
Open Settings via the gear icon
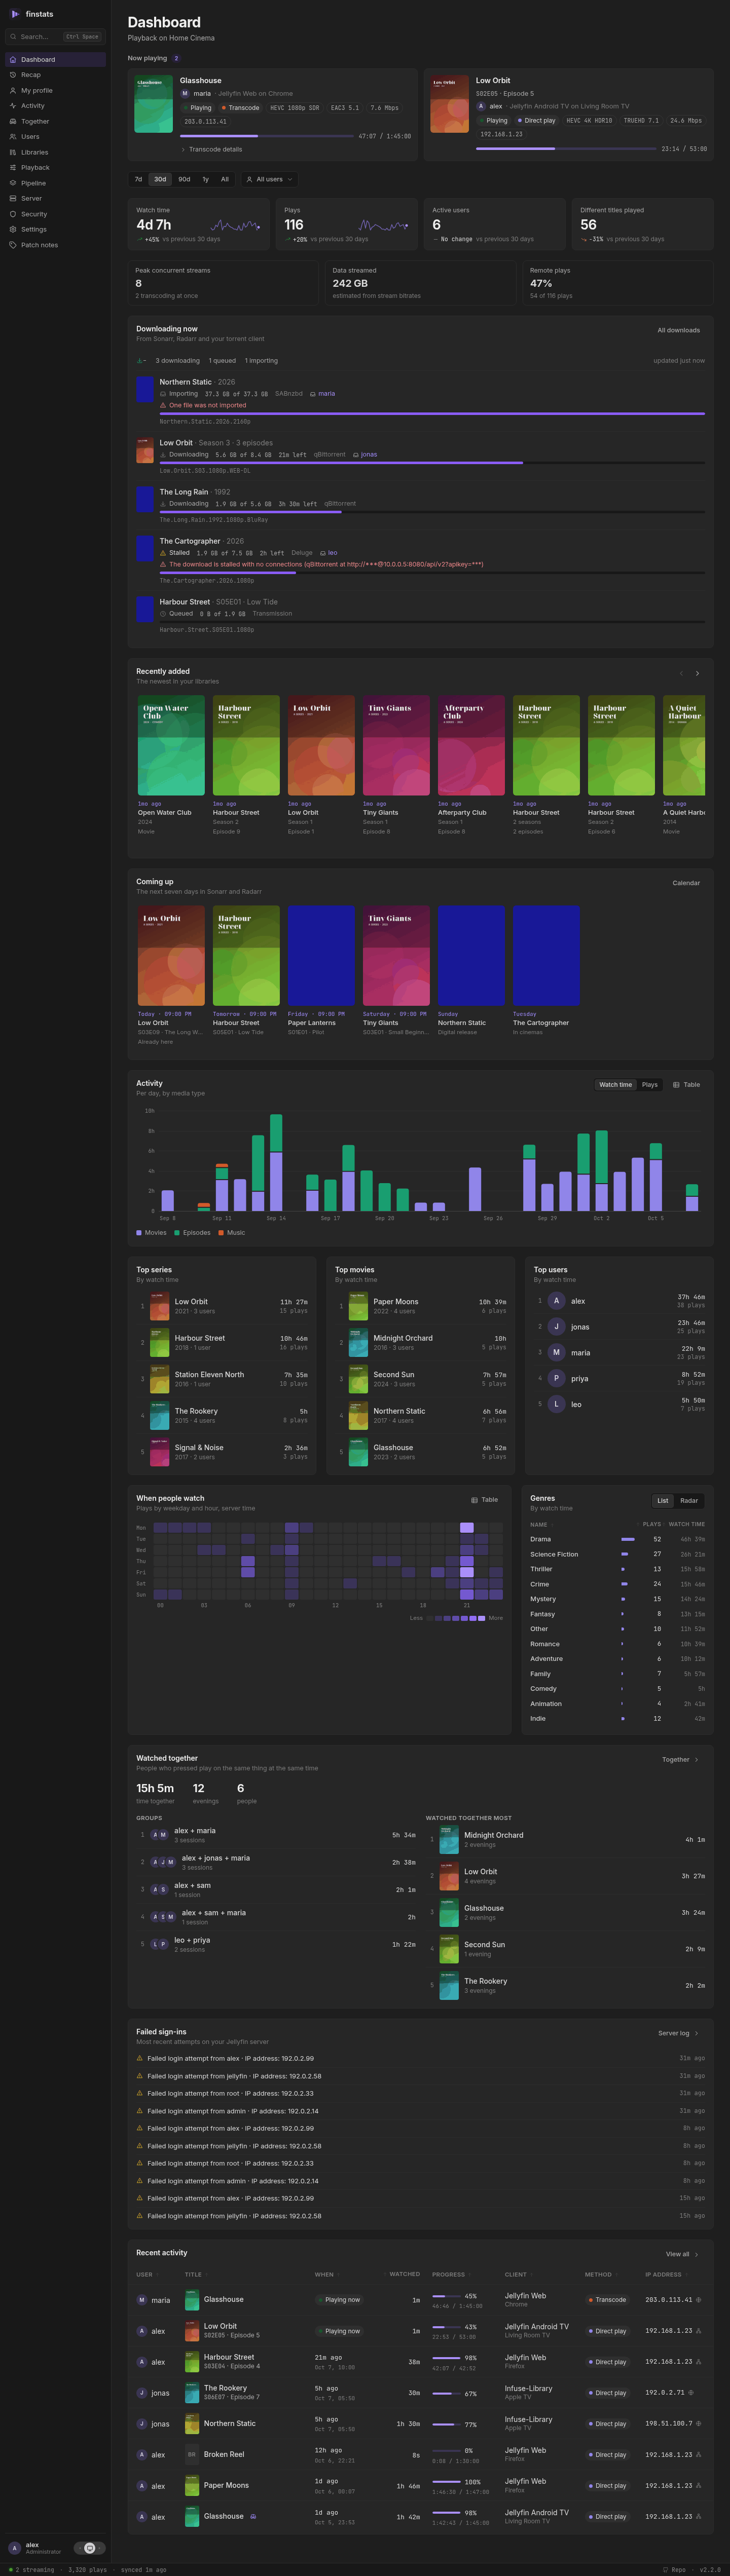click(13, 229)
